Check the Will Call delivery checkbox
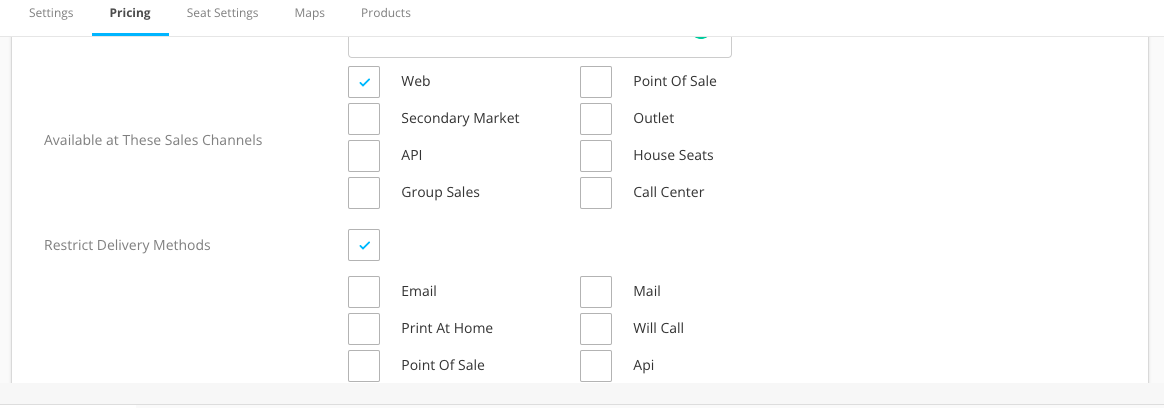1164x408 pixels. click(x=596, y=329)
